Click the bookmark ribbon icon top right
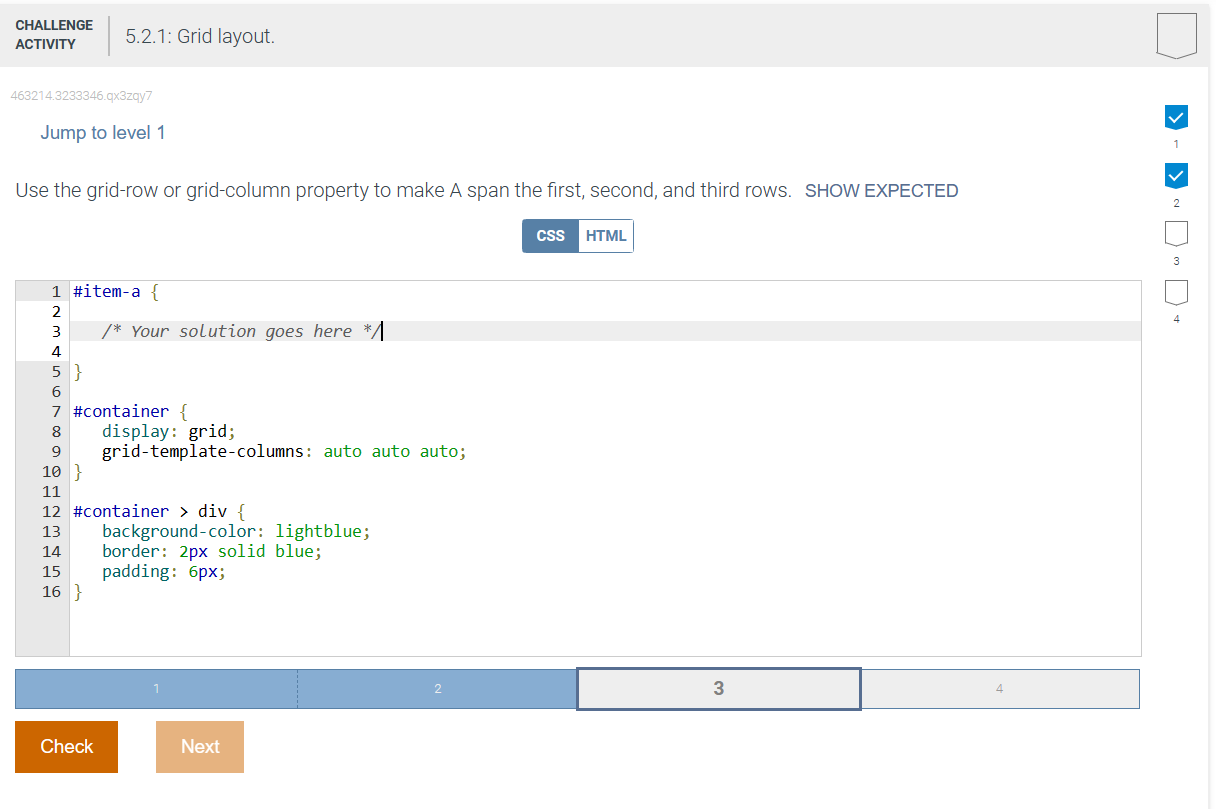The image size is (1216, 809). 1176,34
